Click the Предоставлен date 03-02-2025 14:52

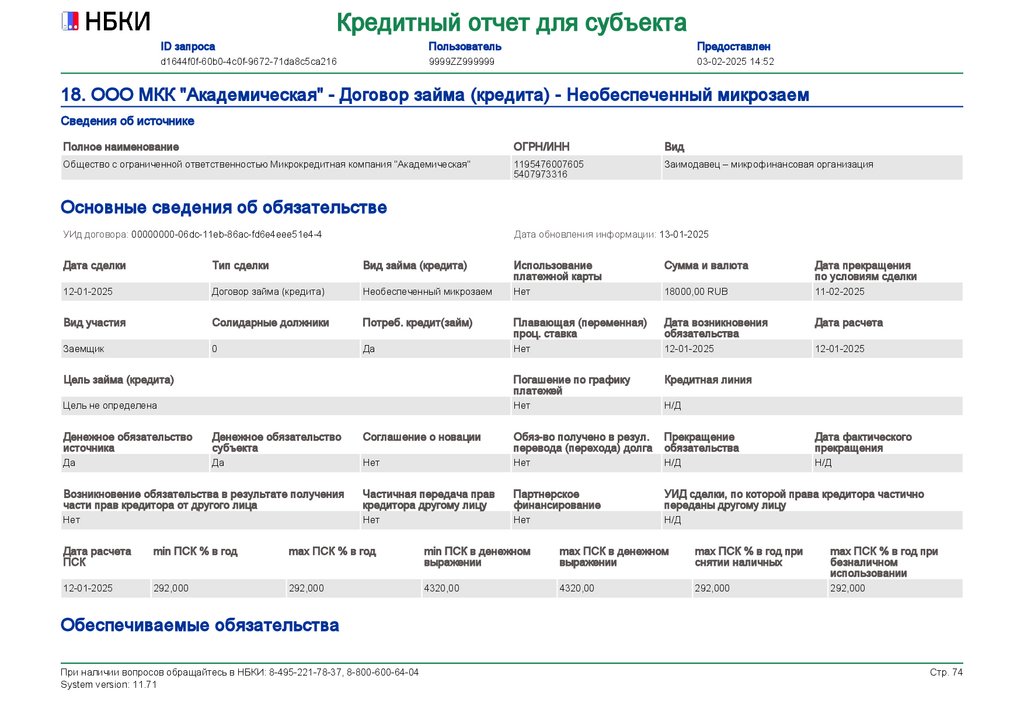(735, 61)
